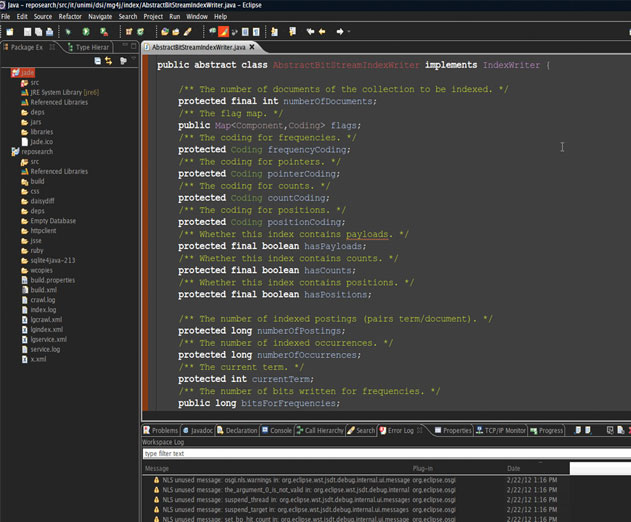The height and width of the screenshot is (522, 631).
Task: Switch to the Problems tab
Action: pos(161,430)
